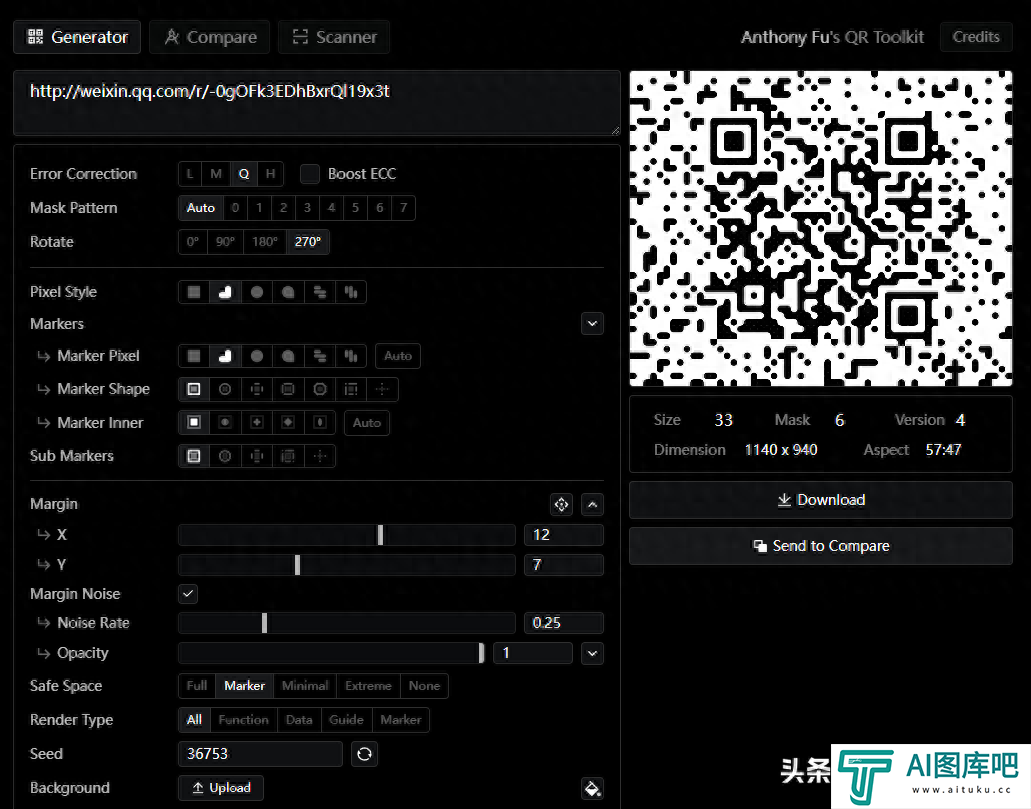Choose the circle Marker Shape icon

225,389
